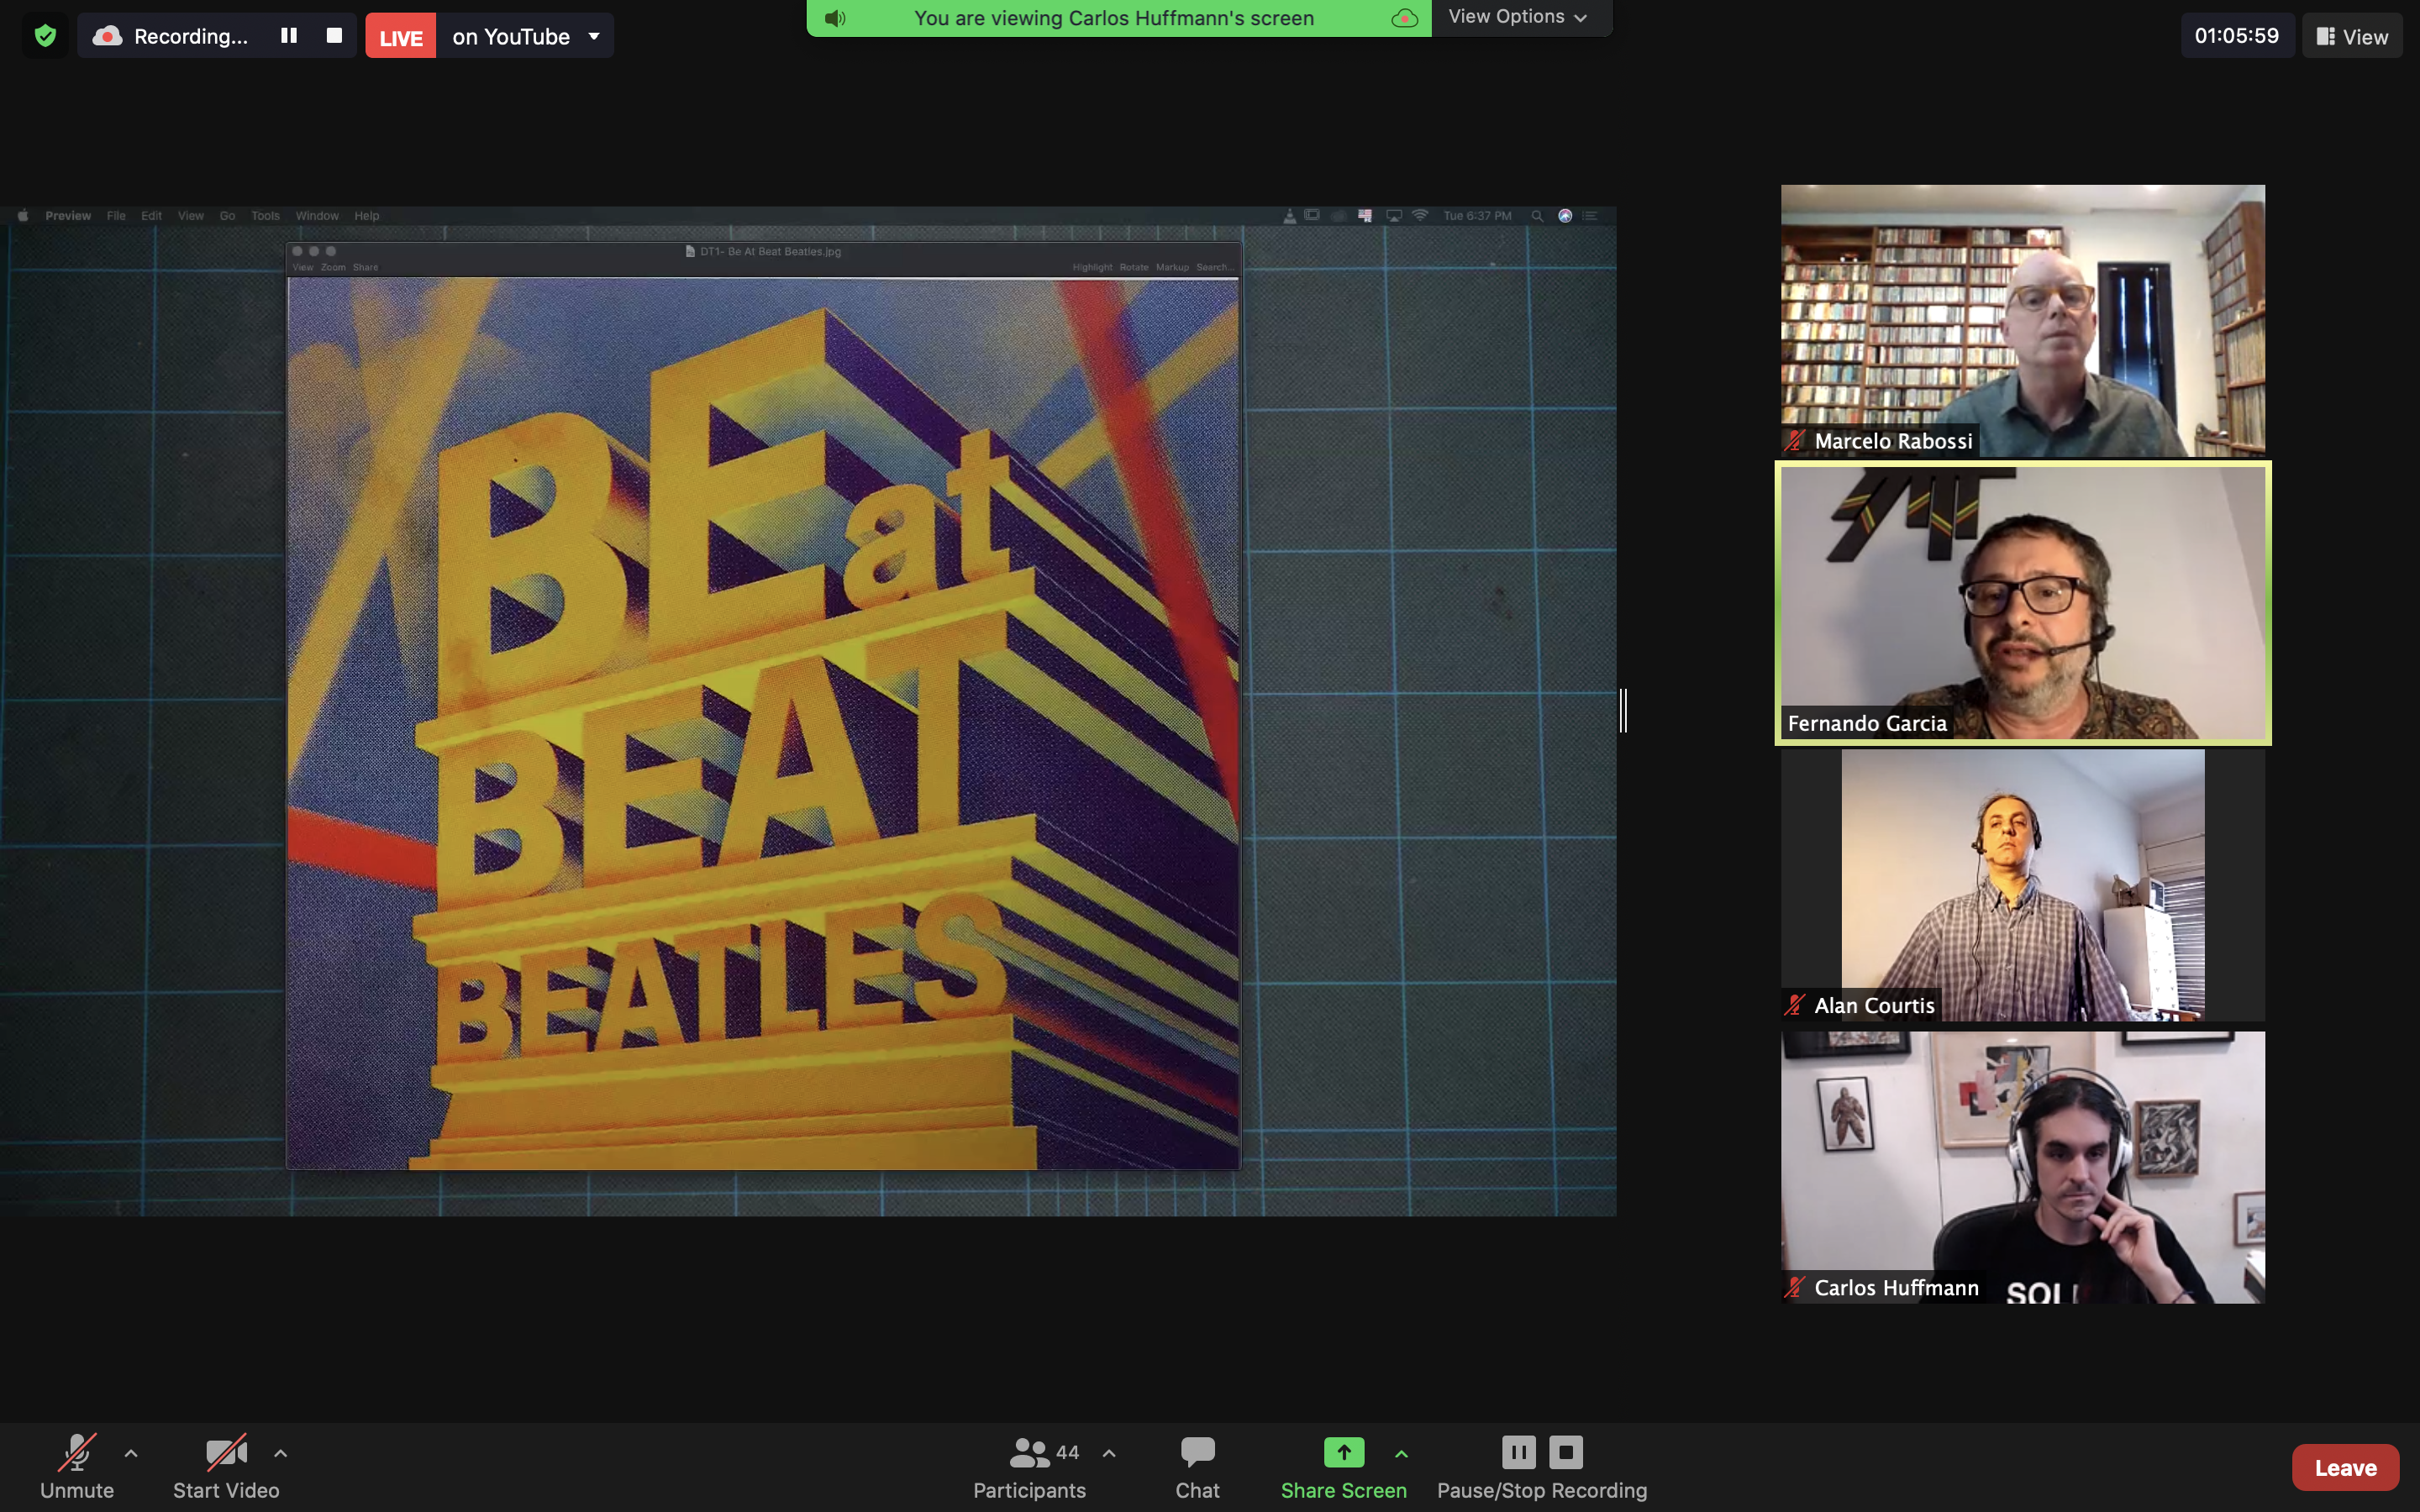Click the speaker icon in sharing banner
2420x1512 pixels.
835,18
